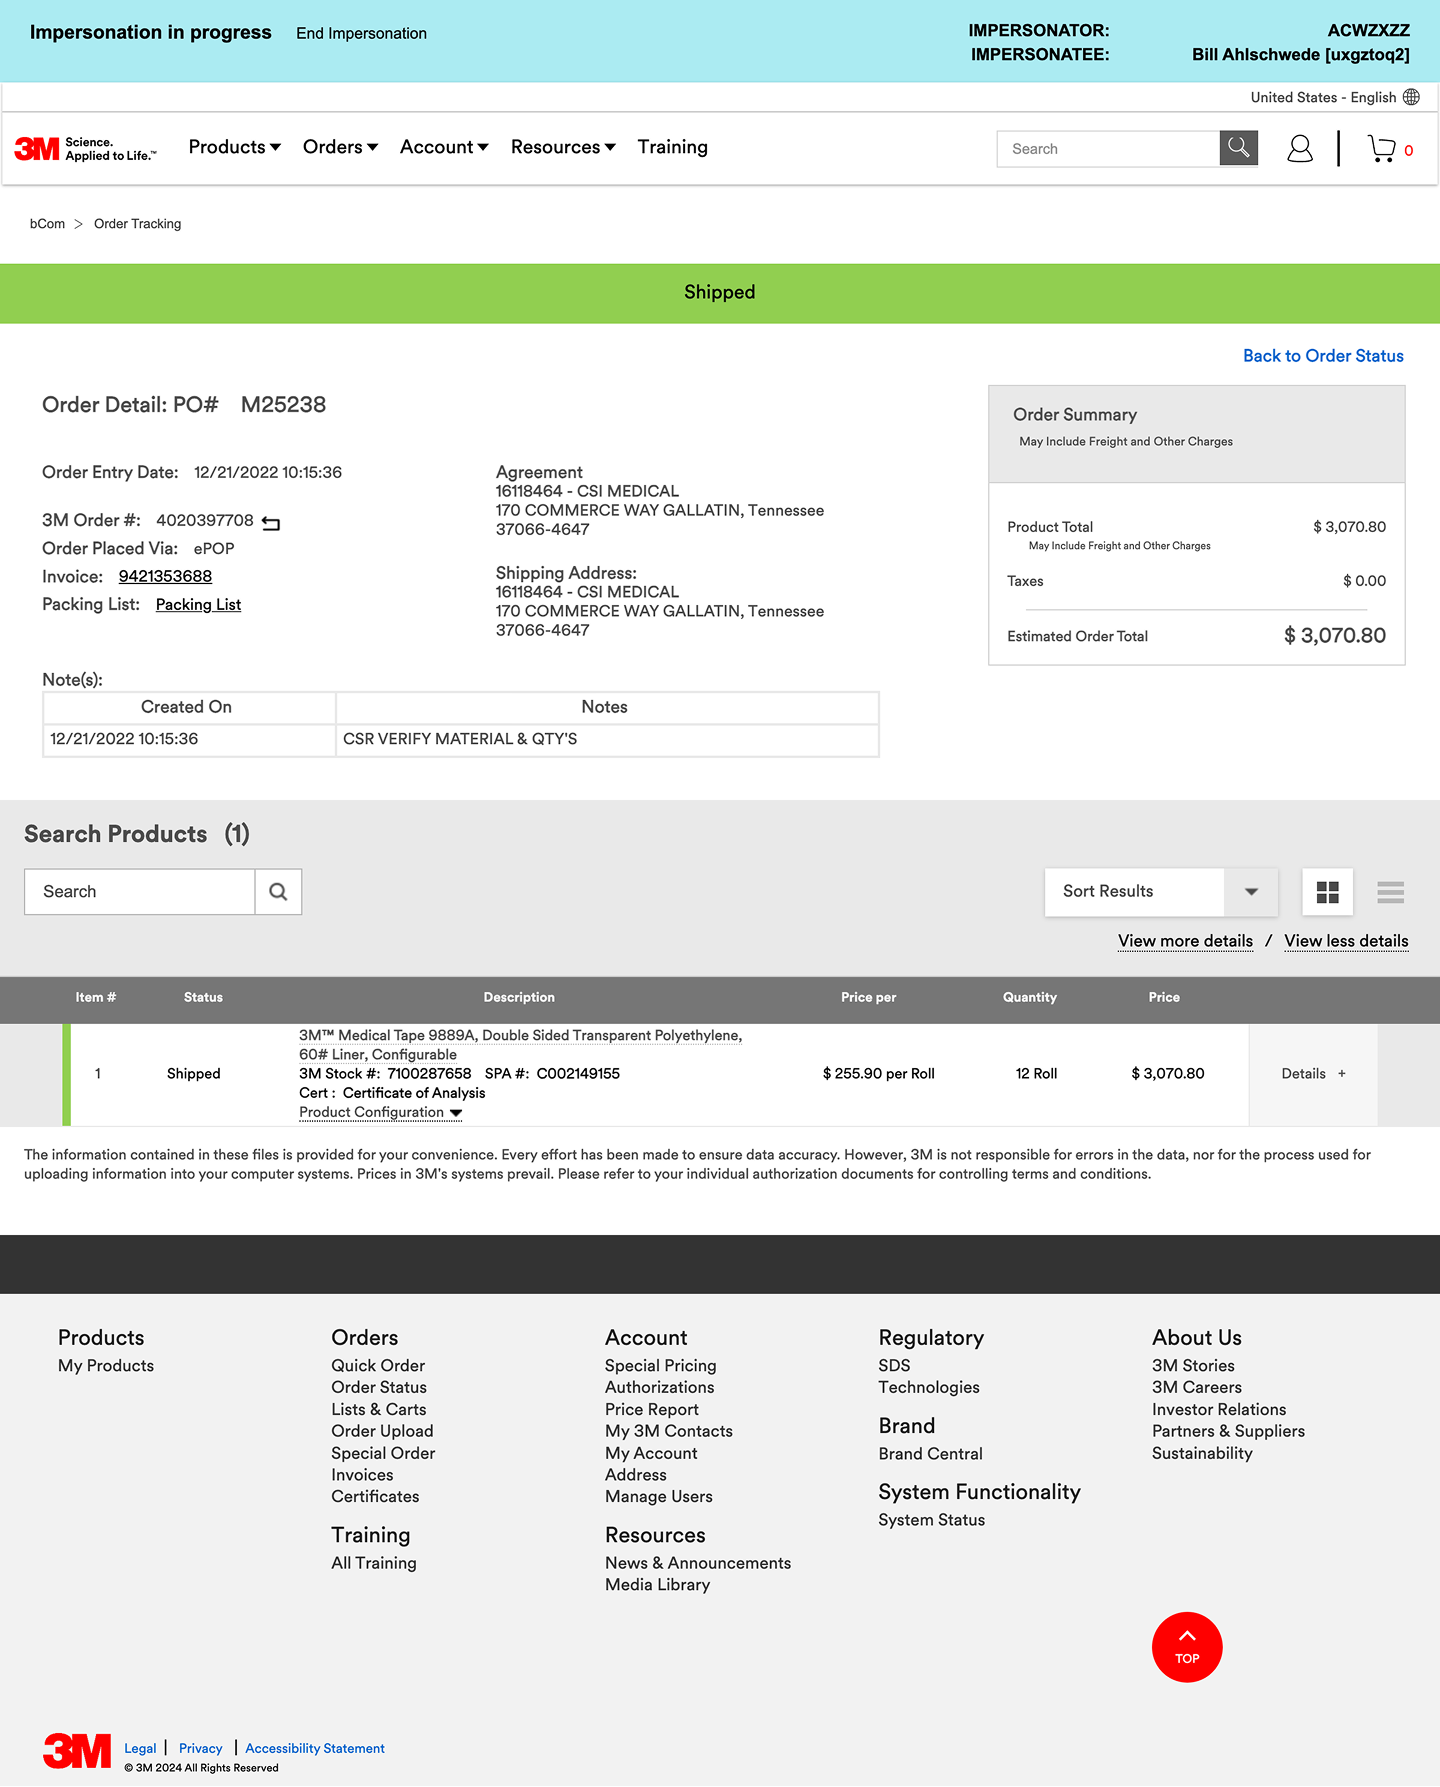Click Accessibility Statement footer link

click(x=315, y=1749)
